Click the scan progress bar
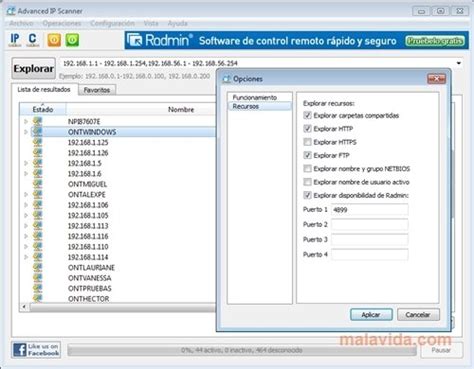The image size is (474, 369). [242, 350]
